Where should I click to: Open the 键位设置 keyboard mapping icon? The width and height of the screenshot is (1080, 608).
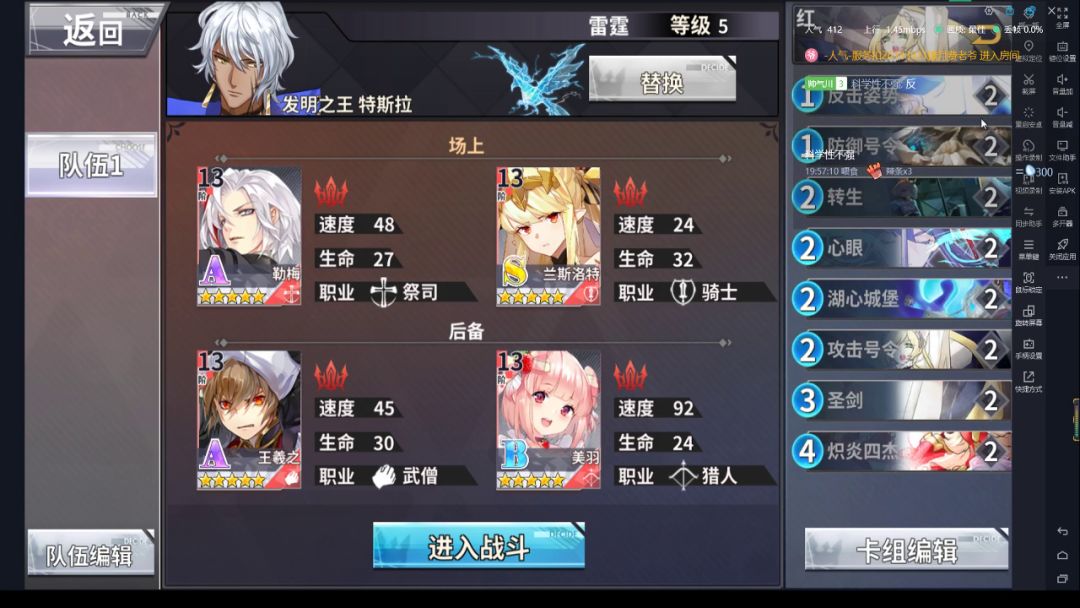click(x=1062, y=50)
